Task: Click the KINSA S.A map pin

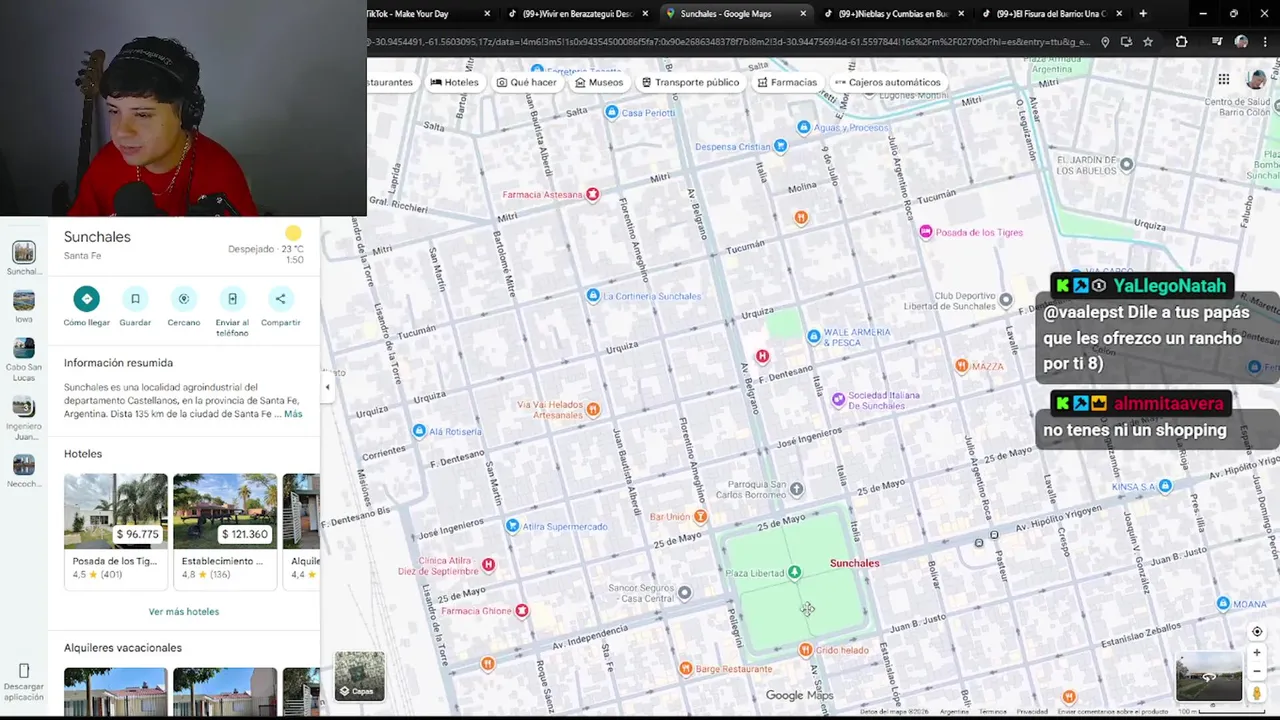Action: (x=1165, y=486)
